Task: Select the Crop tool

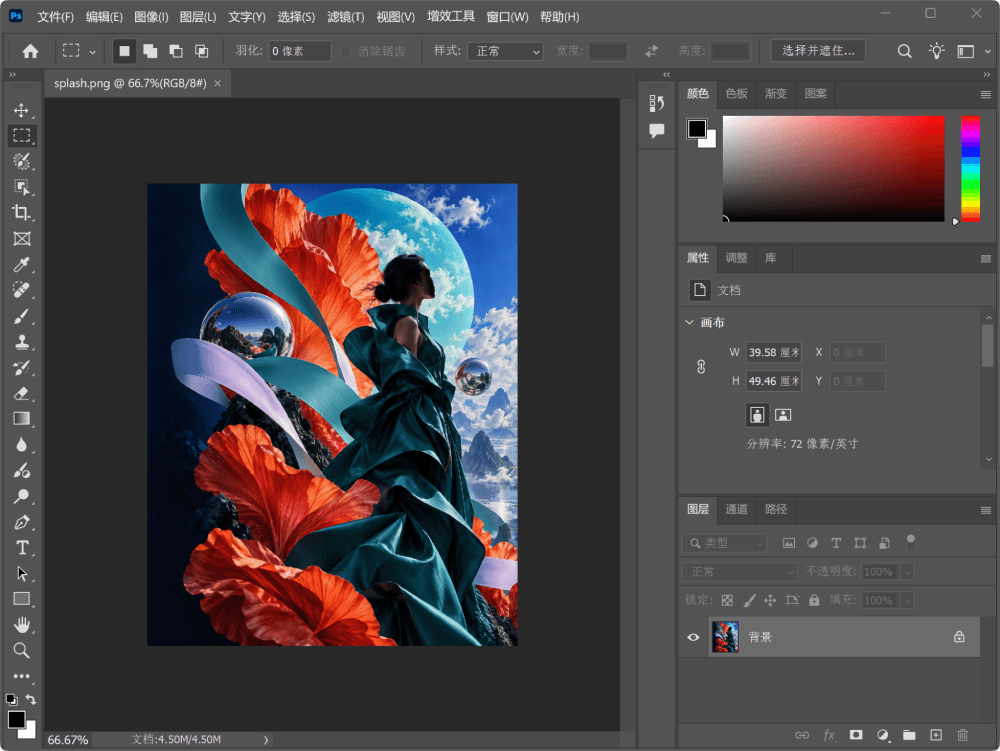Action: click(x=22, y=213)
